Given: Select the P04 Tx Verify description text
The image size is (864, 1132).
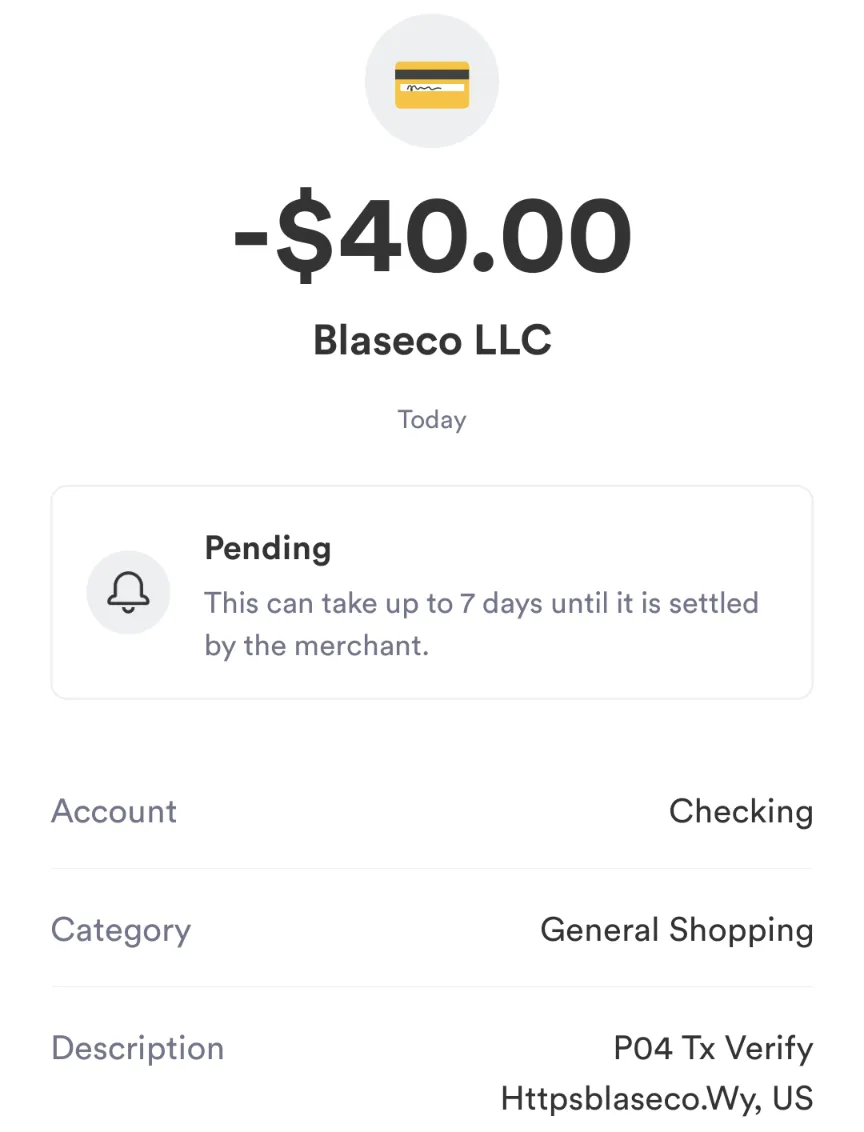Looking at the screenshot, I should click(x=713, y=1048).
